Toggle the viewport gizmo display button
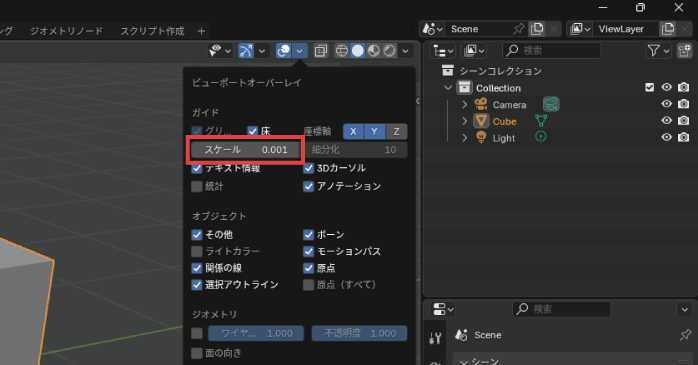This screenshot has width=698, height=365. click(246, 51)
